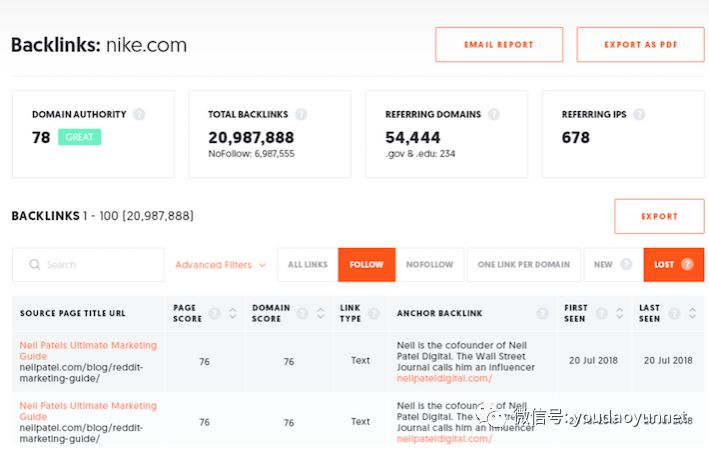Click the Domain Authority help icon

[x=139, y=114]
